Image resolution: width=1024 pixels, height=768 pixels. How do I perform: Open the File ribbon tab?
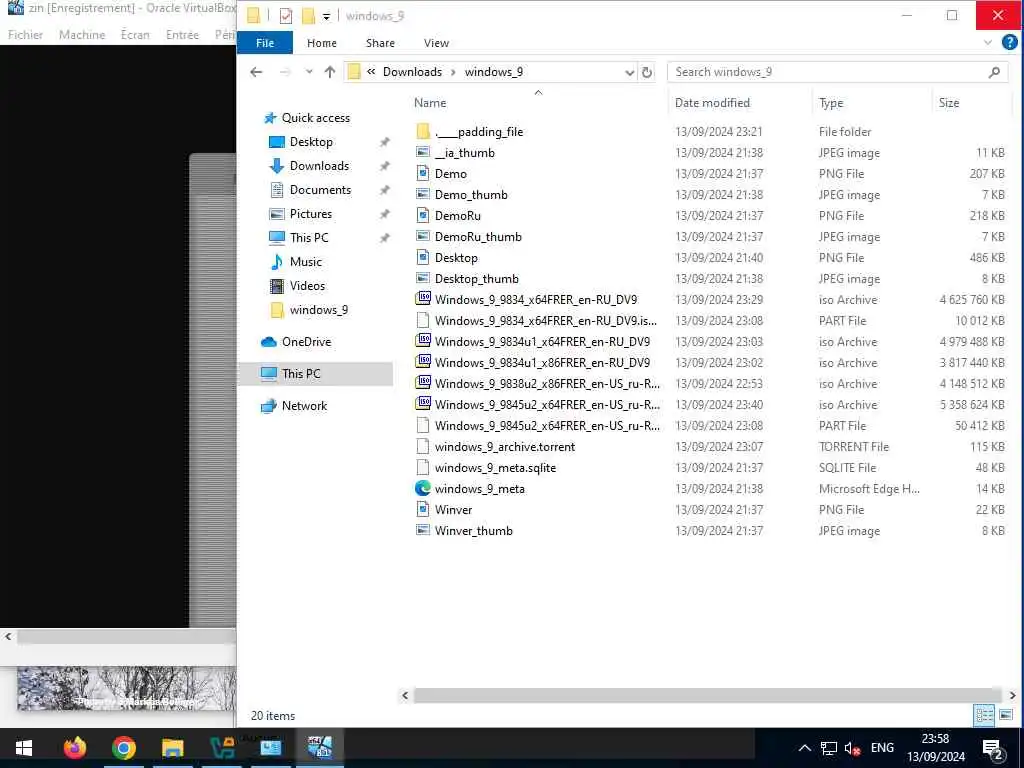click(264, 43)
